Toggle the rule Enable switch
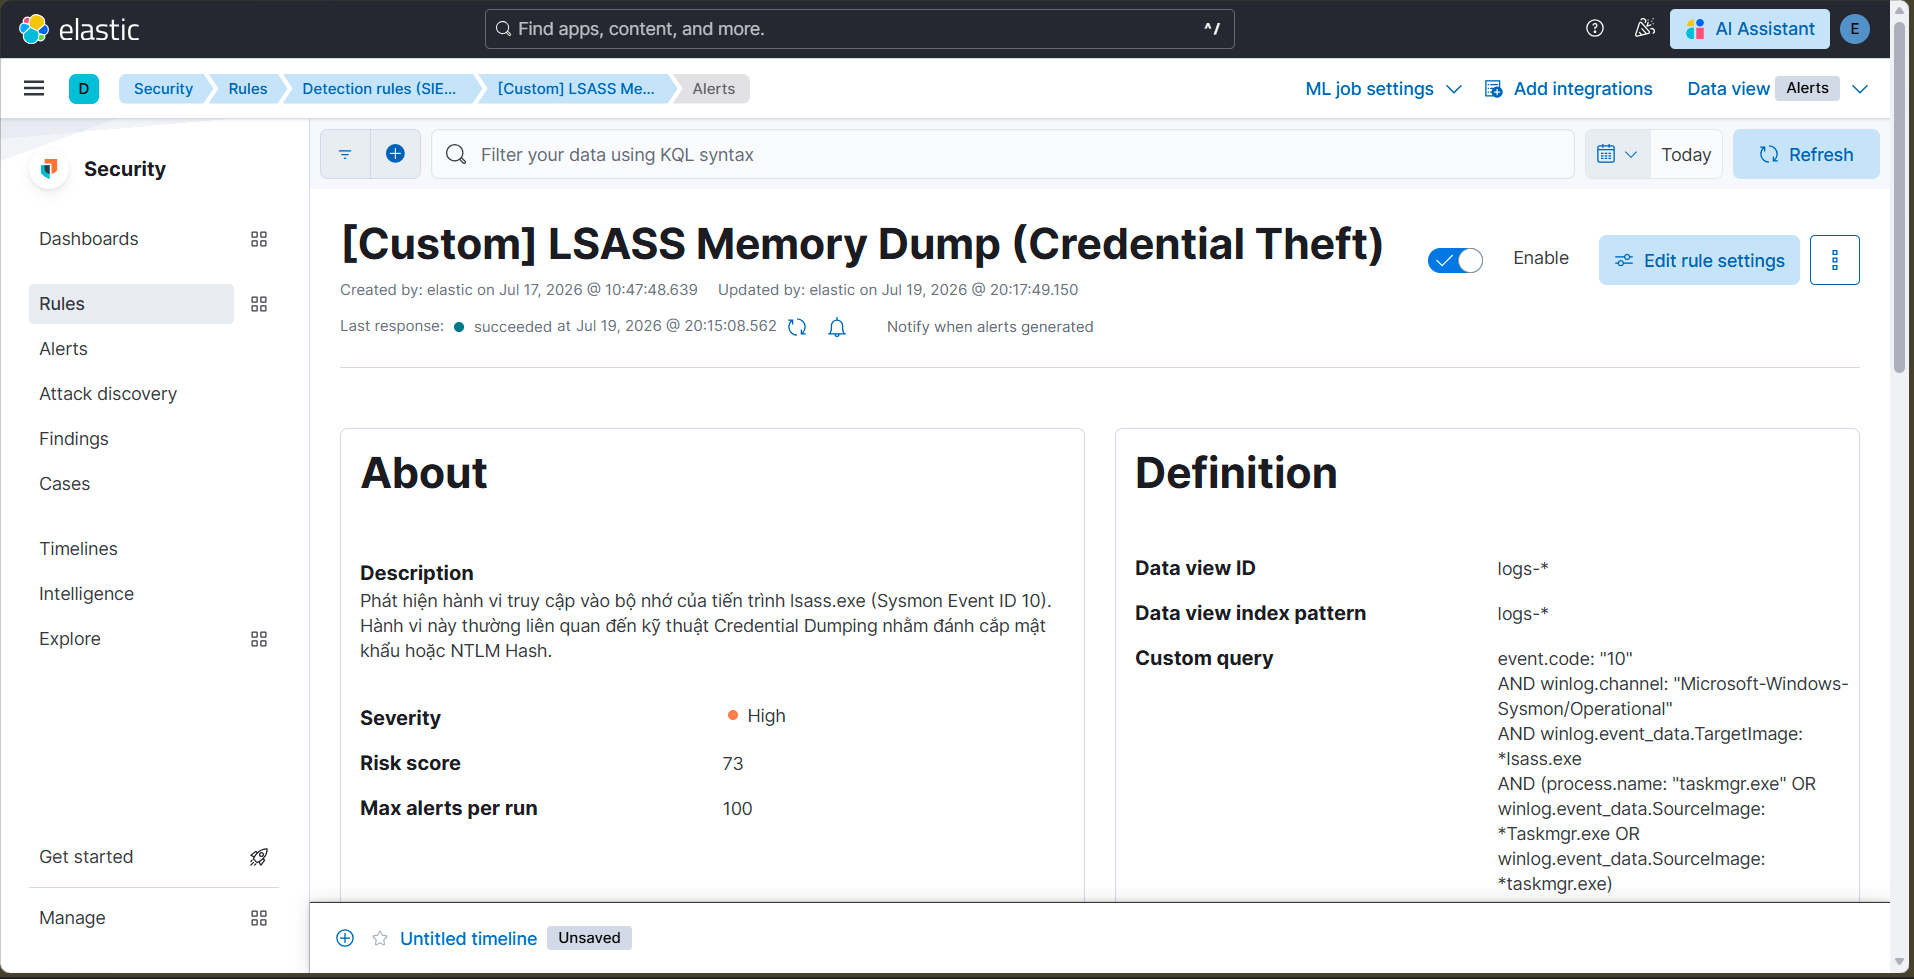Viewport: 1914px width, 979px height. click(1455, 260)
